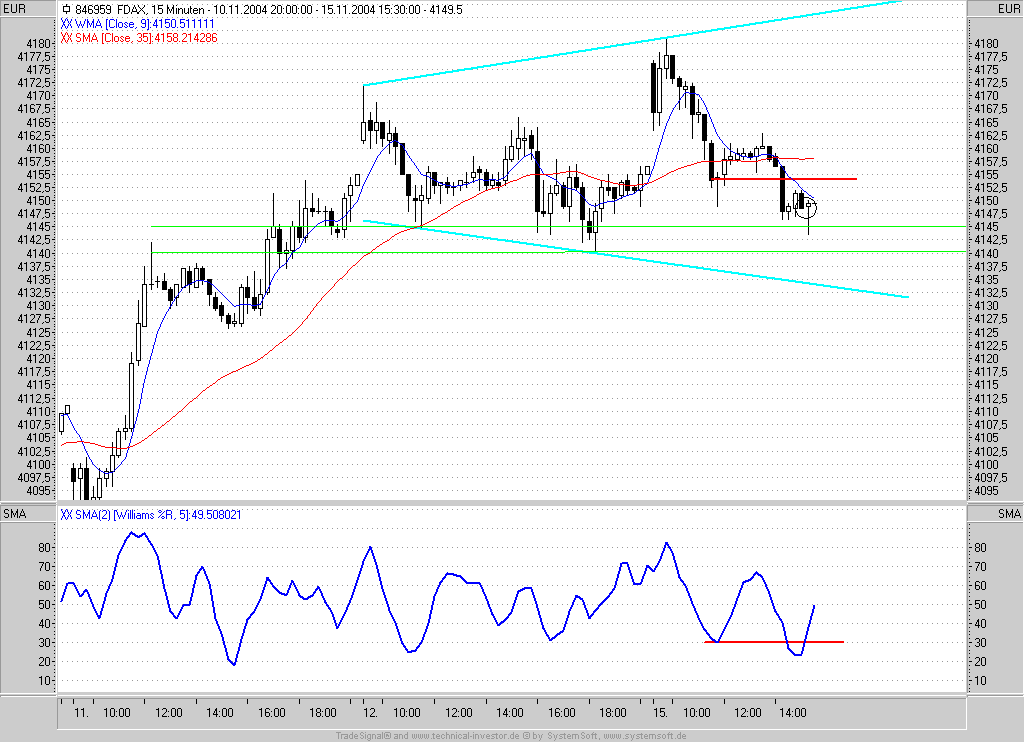The width and height of the screenshot is (1024, 742).
Task: Select the red horizontal line in Williams panel
Action: (x=774, y=642)
